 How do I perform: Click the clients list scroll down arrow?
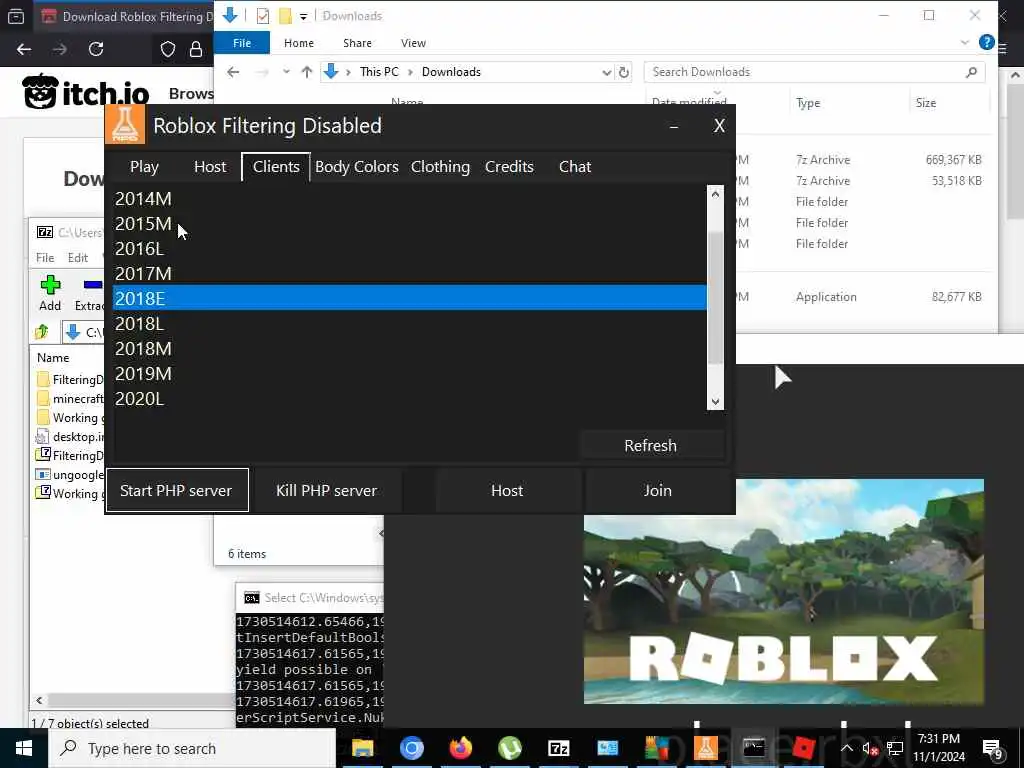(x=715, y=402)
